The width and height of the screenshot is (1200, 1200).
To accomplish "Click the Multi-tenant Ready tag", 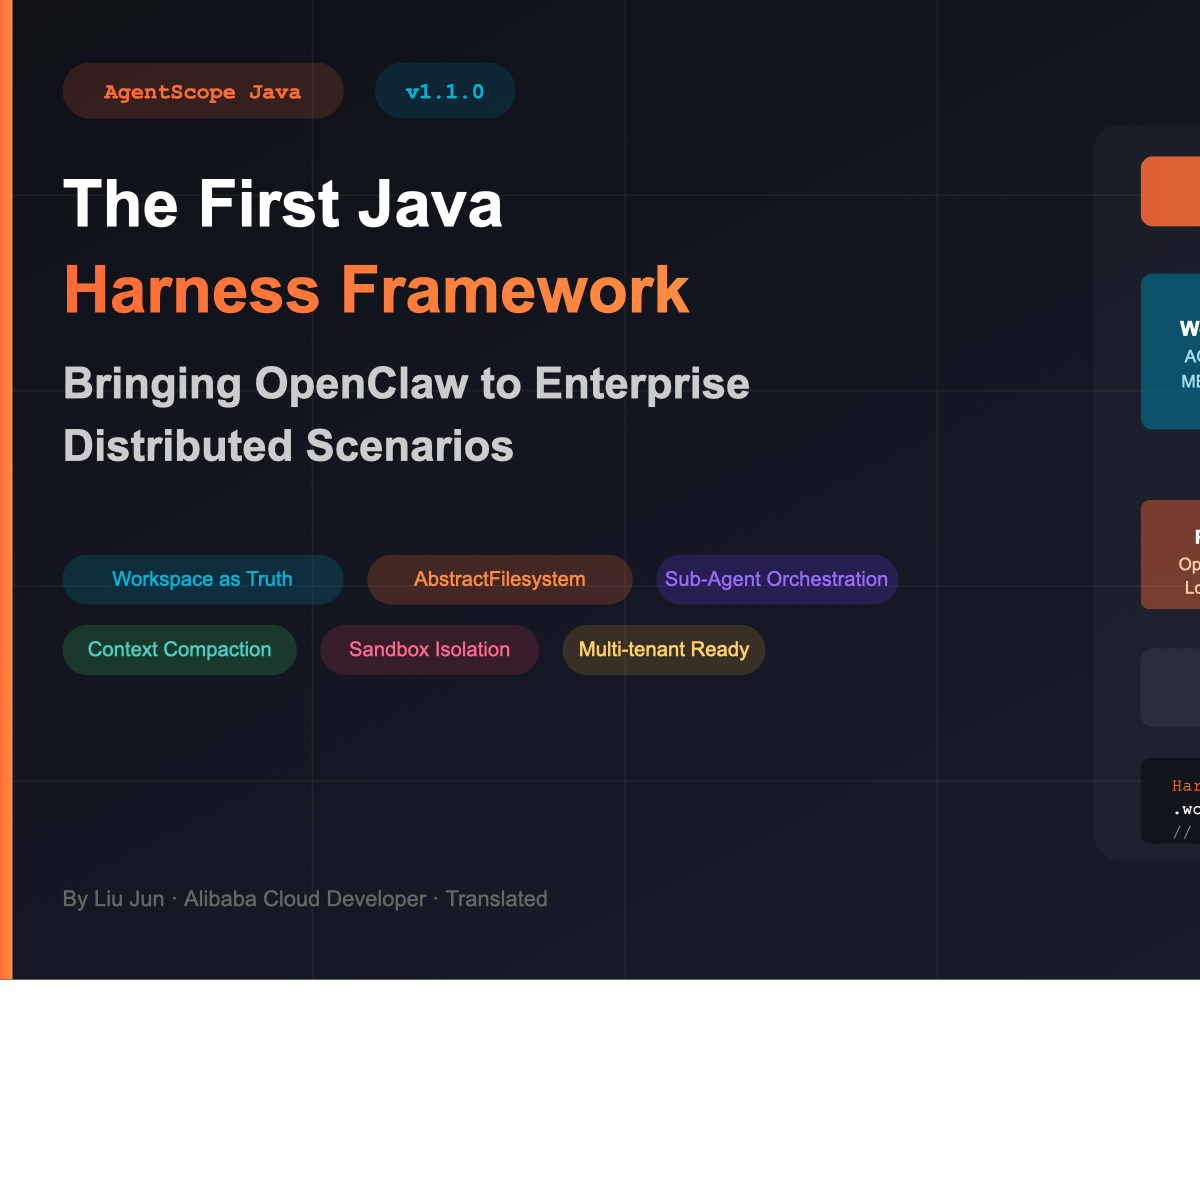I will (x=664, y=650).
